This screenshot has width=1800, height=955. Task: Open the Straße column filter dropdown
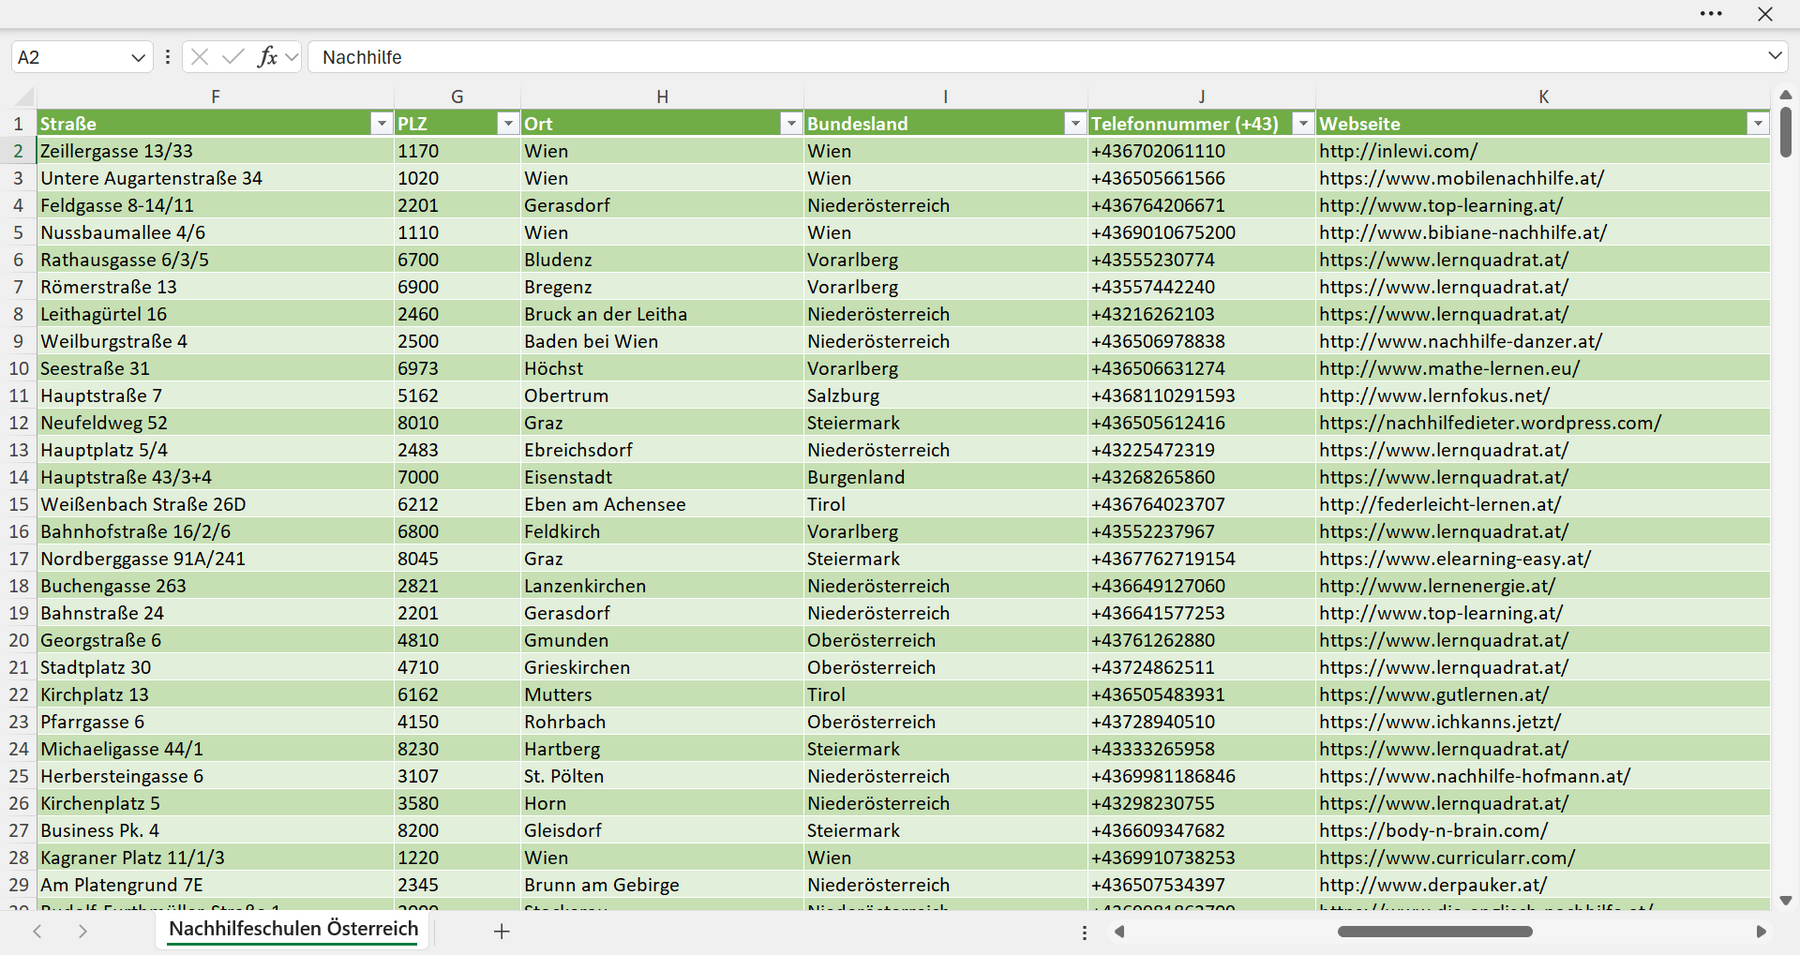[381, 124]
